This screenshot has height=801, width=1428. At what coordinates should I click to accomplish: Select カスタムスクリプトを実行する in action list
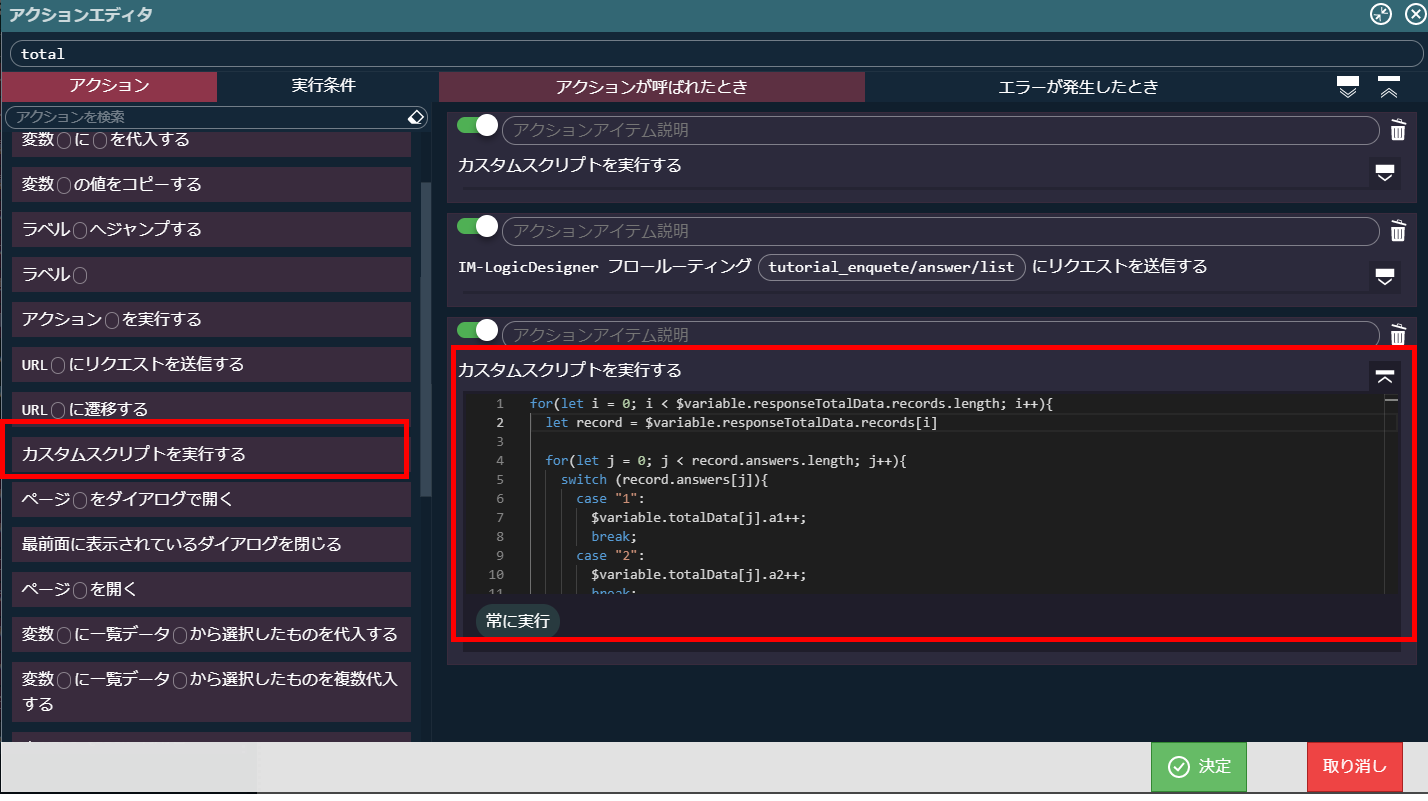click(x=211, y=454)
